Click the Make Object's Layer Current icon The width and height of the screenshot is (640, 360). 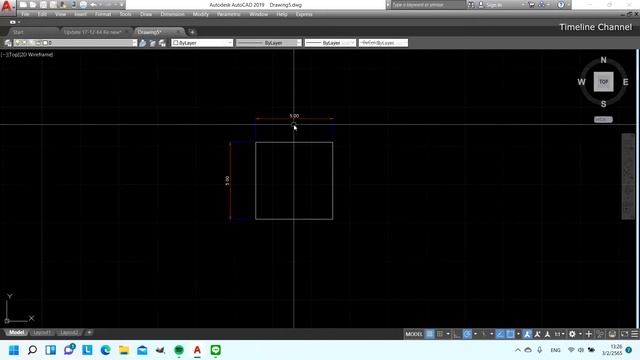pos(142,43)
